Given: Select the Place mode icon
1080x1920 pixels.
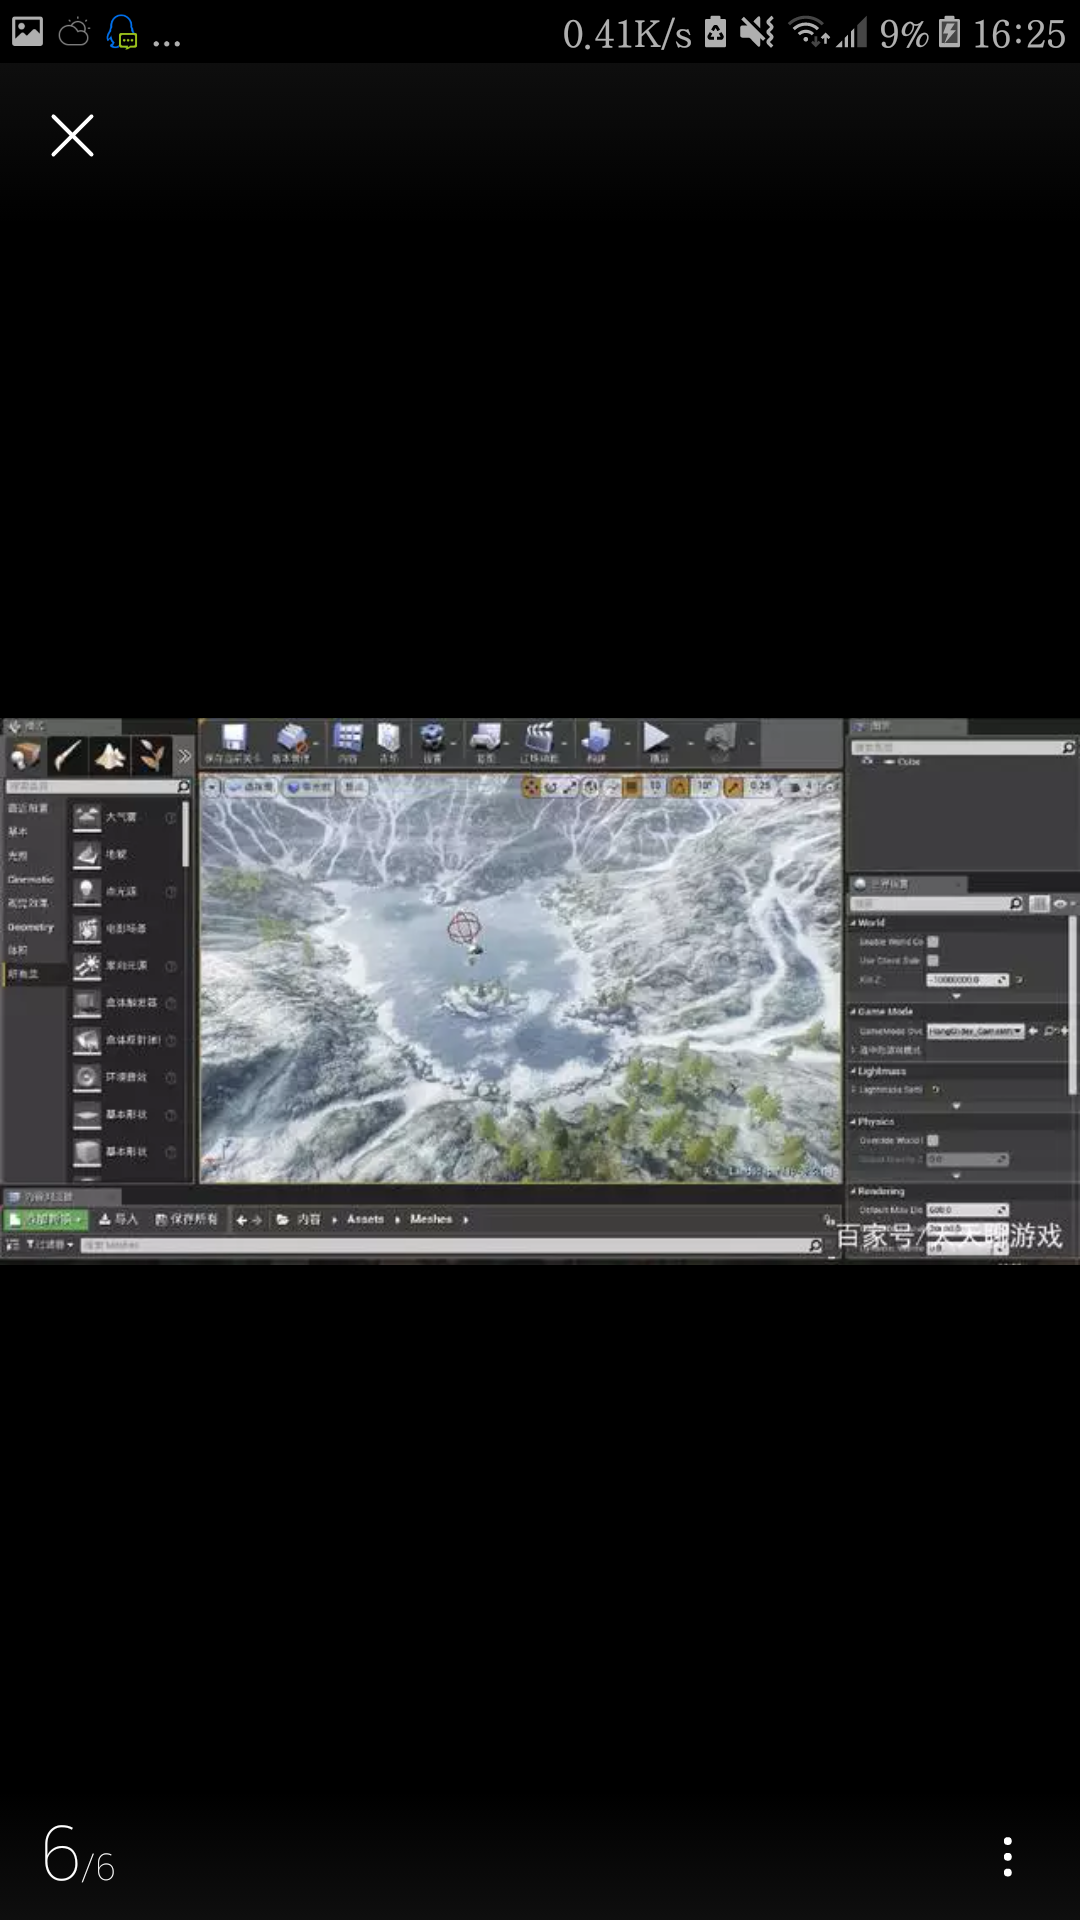Looking at the screenshot, I should pos(25,756).
